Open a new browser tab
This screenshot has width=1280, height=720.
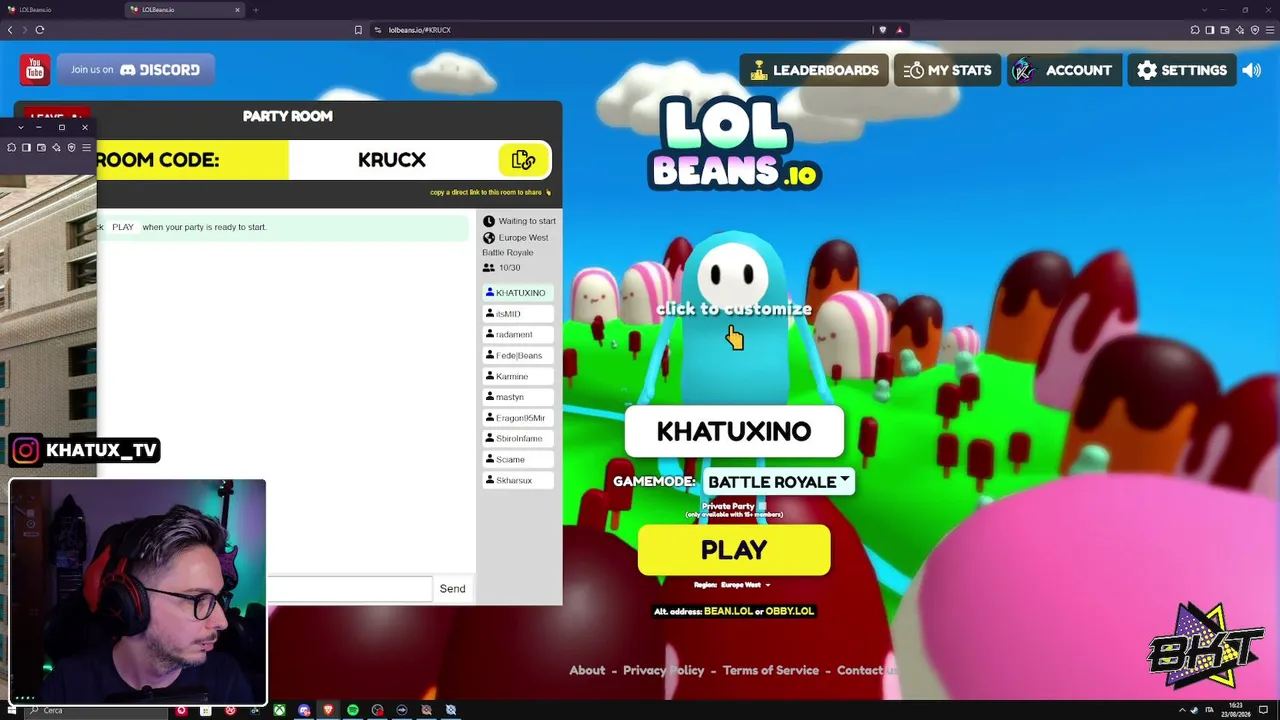pyautogui.click(x=256, y=10)
